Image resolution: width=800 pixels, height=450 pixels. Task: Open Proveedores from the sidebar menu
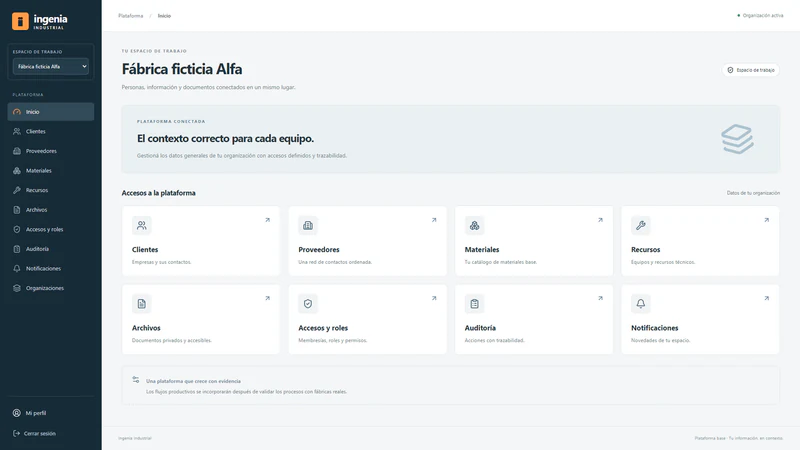(x=51, y=151)
